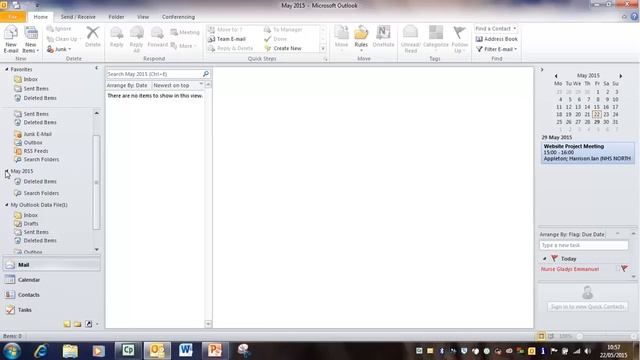Select To Manager quick step
Screen dimensions: 640x360
[x=283, y=29]
